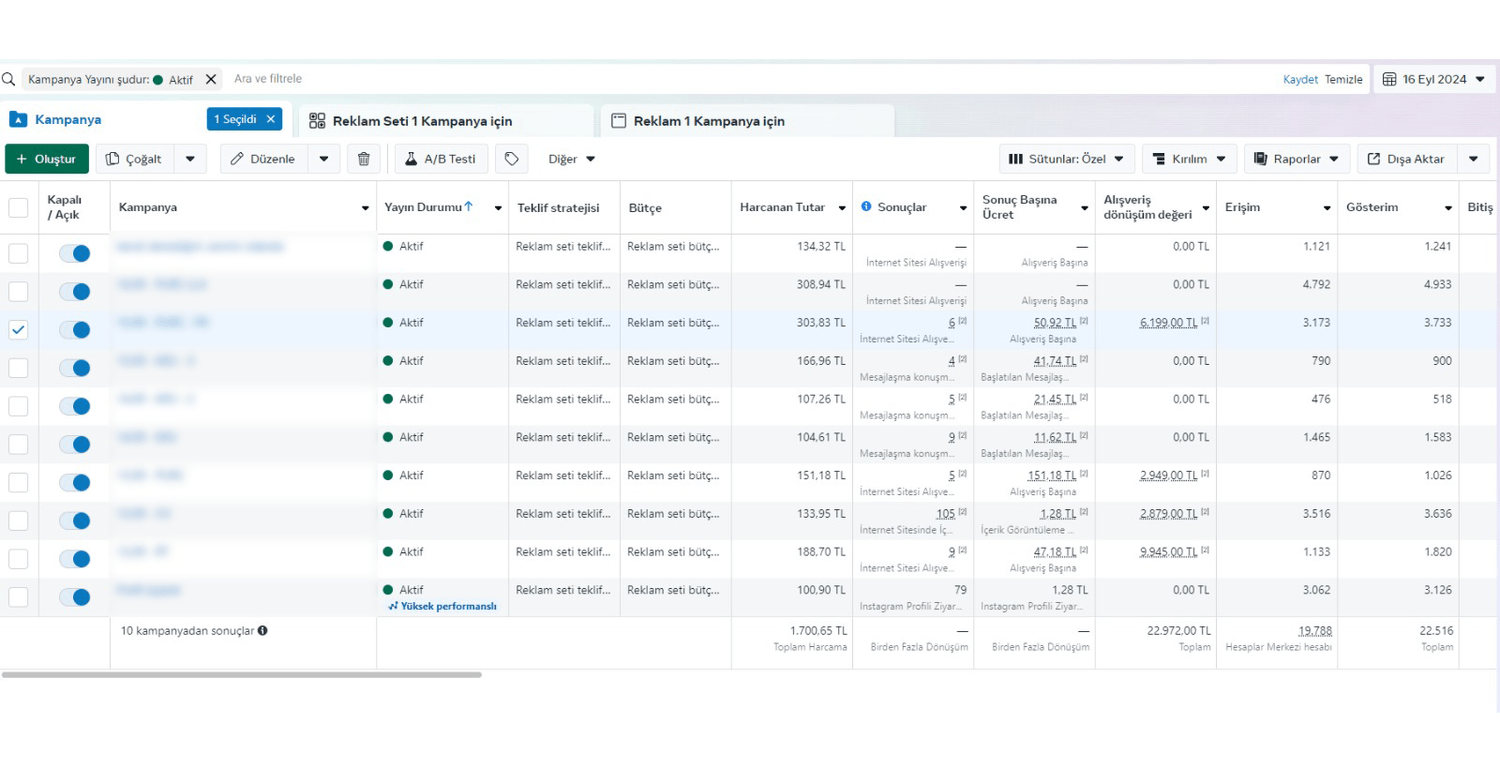The image size is (1500, 771).
Task: Click the horizontal scrollbar below table
Action: pyautogui.click(x=241, y=675)
